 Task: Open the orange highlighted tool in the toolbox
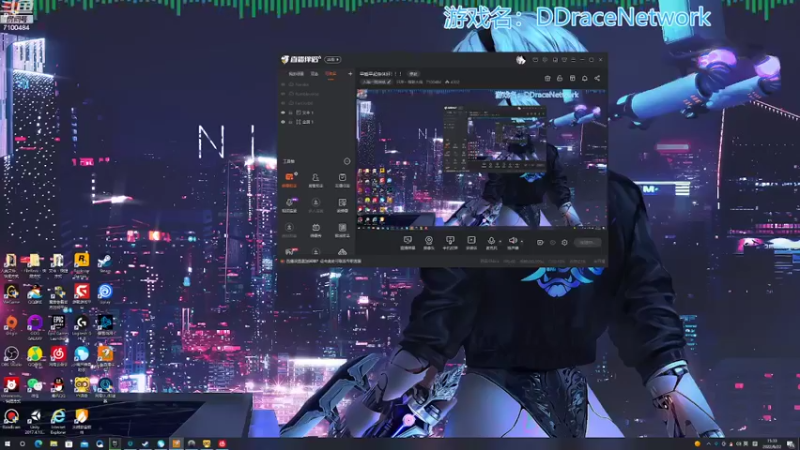289,180
